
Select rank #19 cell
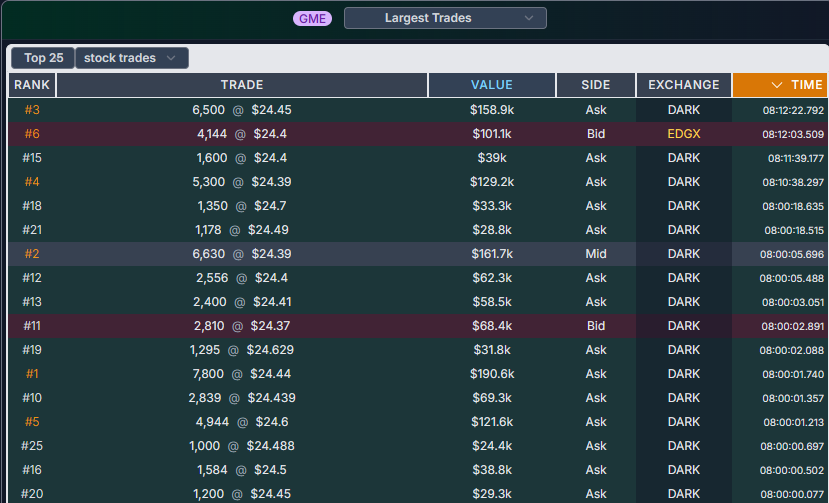32,350
